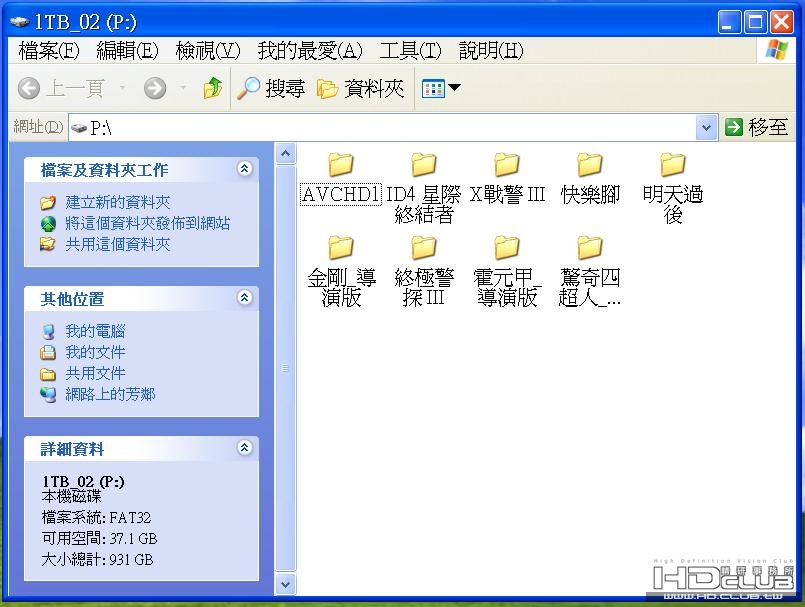Image resolution: width=805 pixels, height=607 pixels.
Task: Click the 建立新的資料夾 icon
Action: point(48,203)
